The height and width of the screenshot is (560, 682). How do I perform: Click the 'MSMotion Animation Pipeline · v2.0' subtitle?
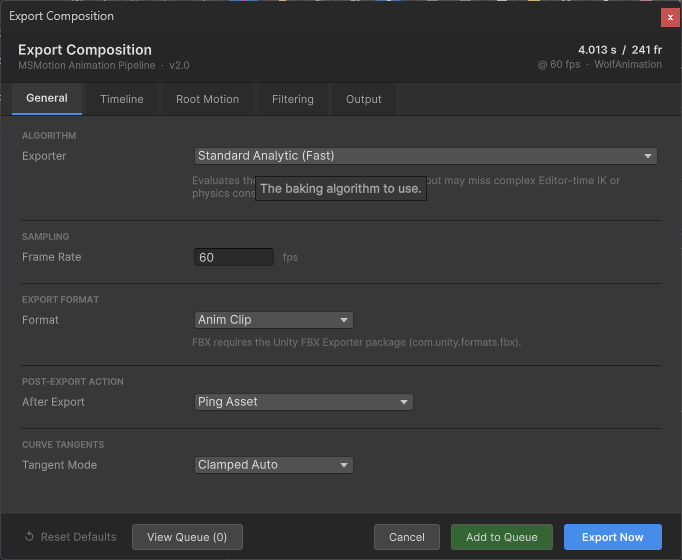click(104, 66)
